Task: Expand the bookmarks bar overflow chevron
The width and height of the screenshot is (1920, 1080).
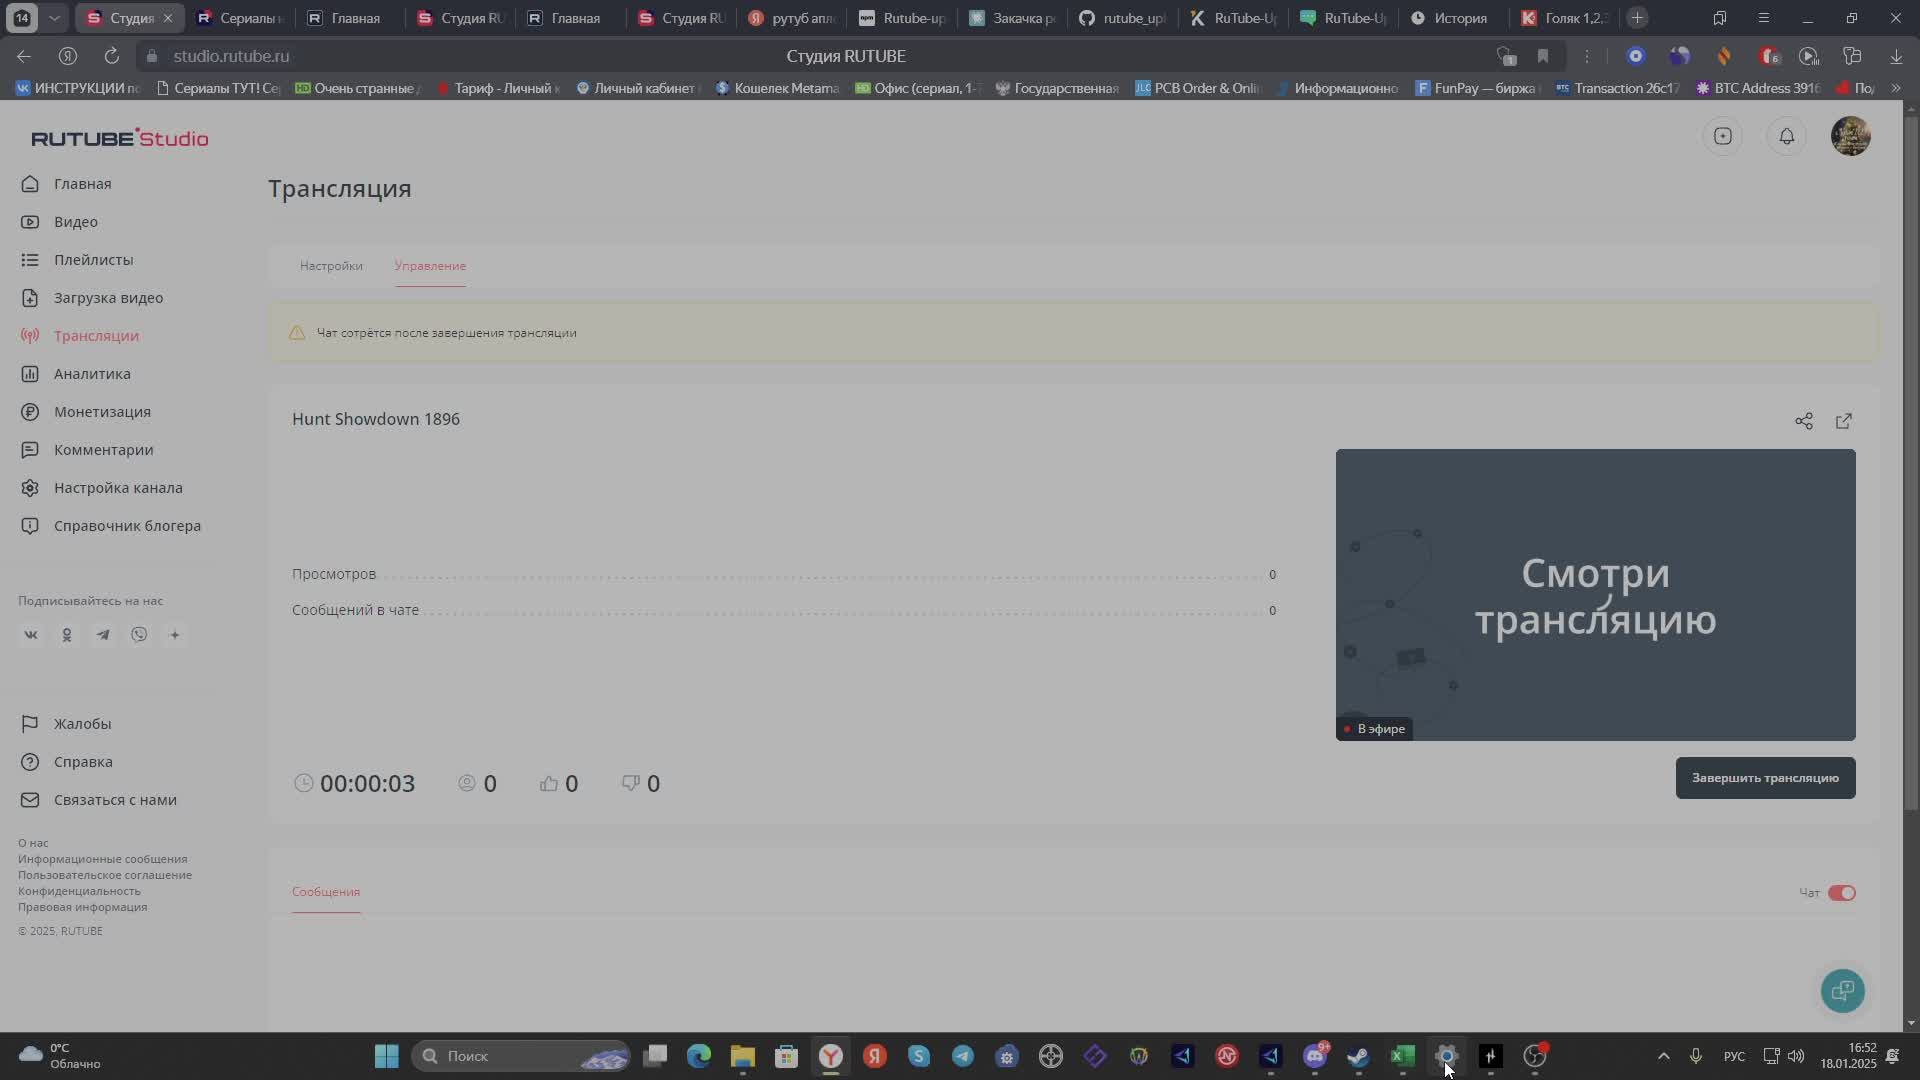Action: tap(1895, 88)
